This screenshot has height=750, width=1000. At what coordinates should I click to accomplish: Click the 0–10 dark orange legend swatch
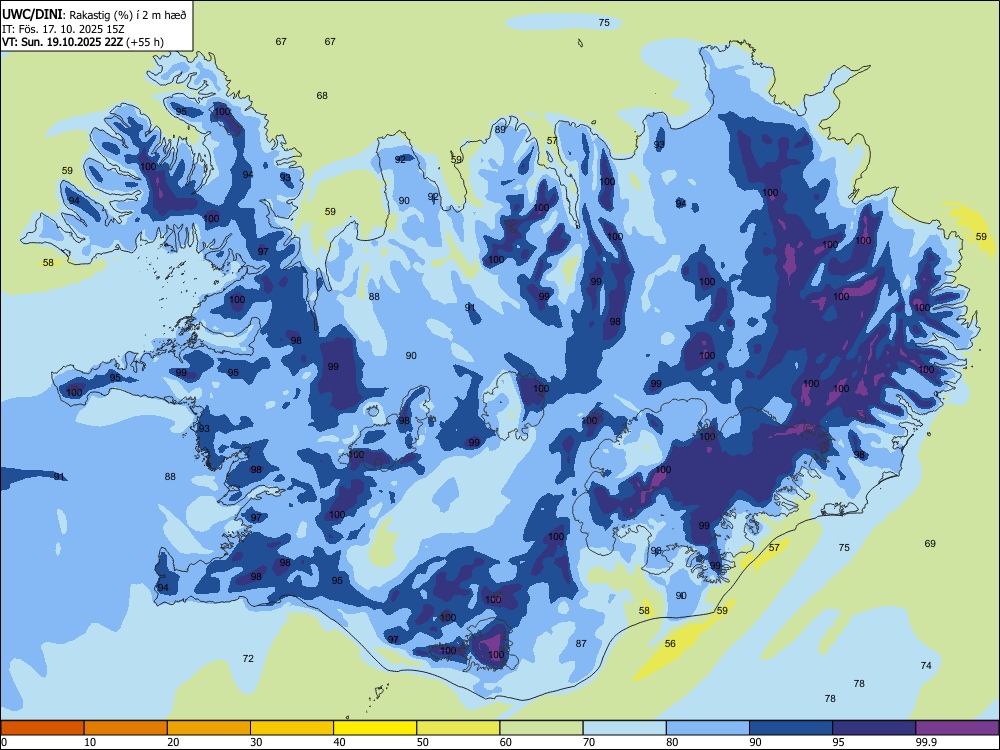pos(43,728)
